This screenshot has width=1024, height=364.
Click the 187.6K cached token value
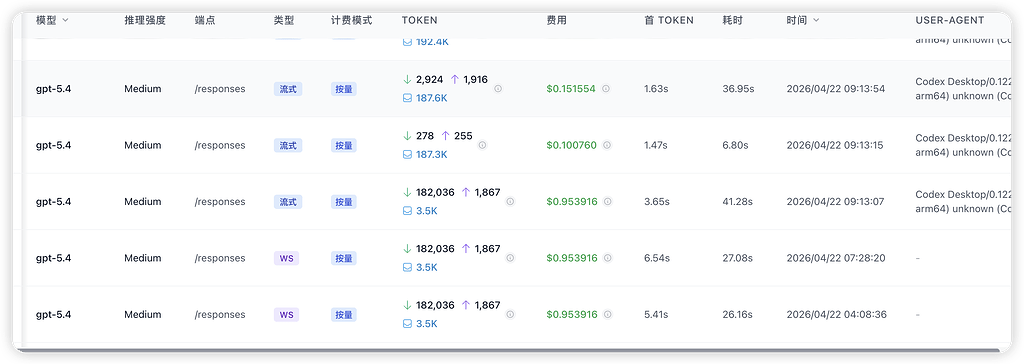click(432, 98)
